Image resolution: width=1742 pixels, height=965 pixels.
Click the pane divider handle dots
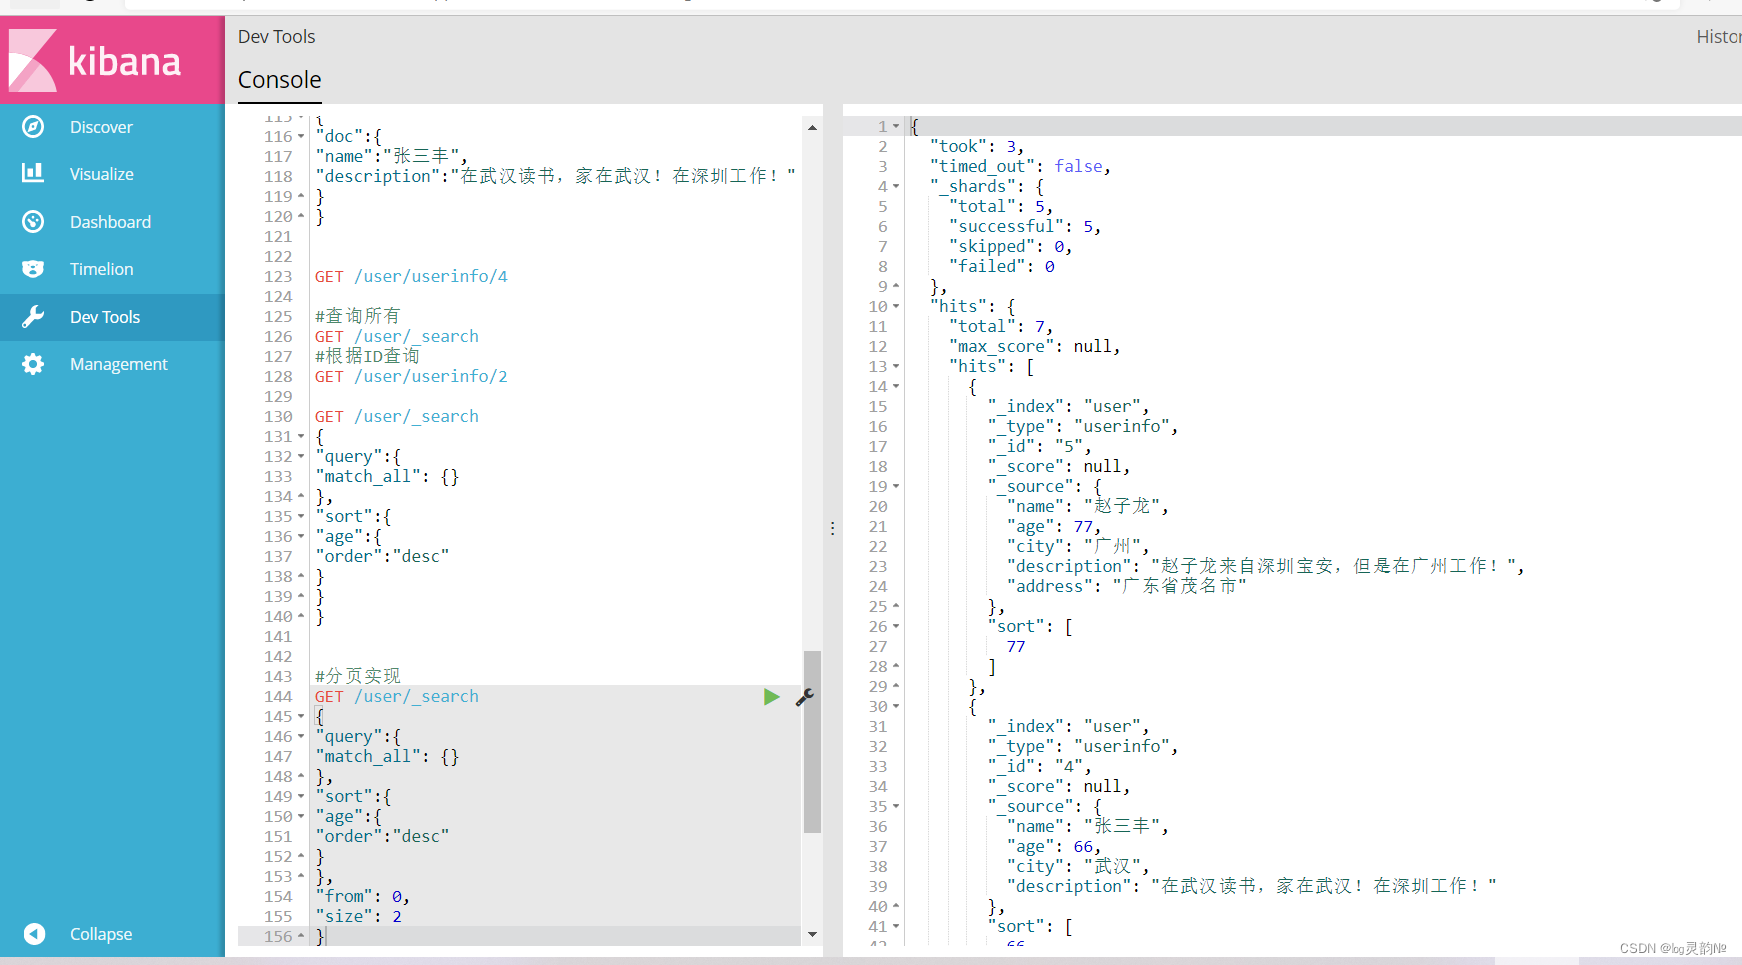[x=832, y=528]
